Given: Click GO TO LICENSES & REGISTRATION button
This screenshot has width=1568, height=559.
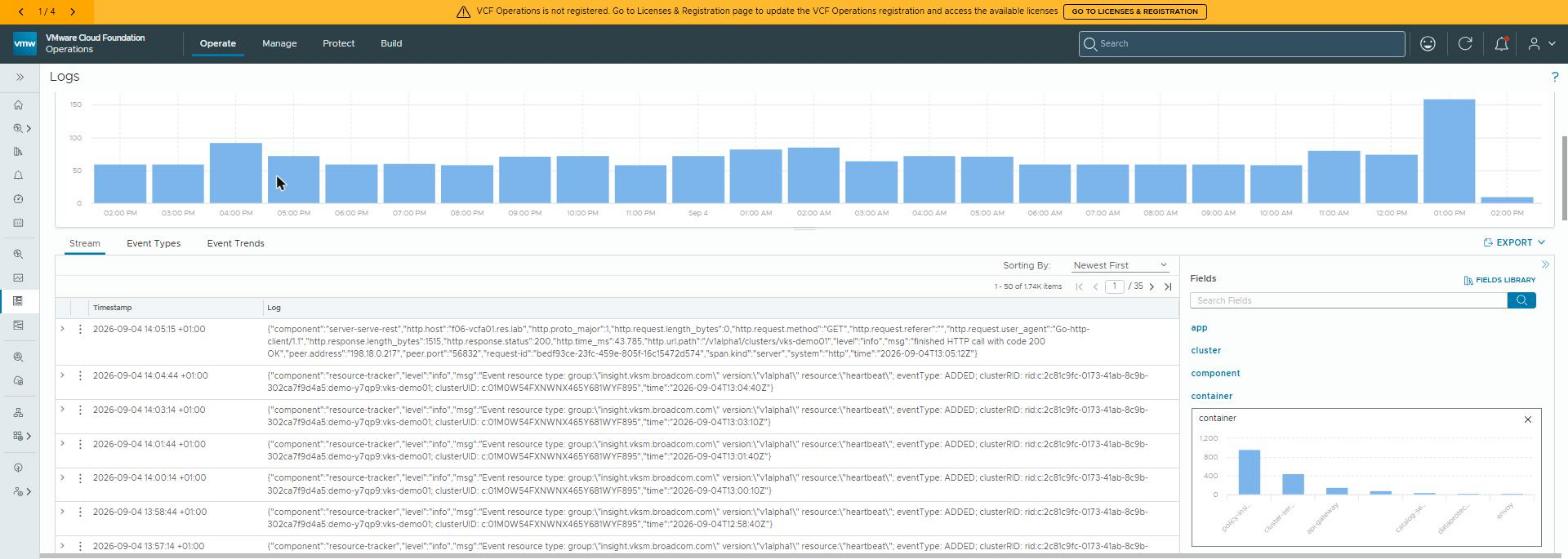Looking at the screenshot, I should (1135, 12).
